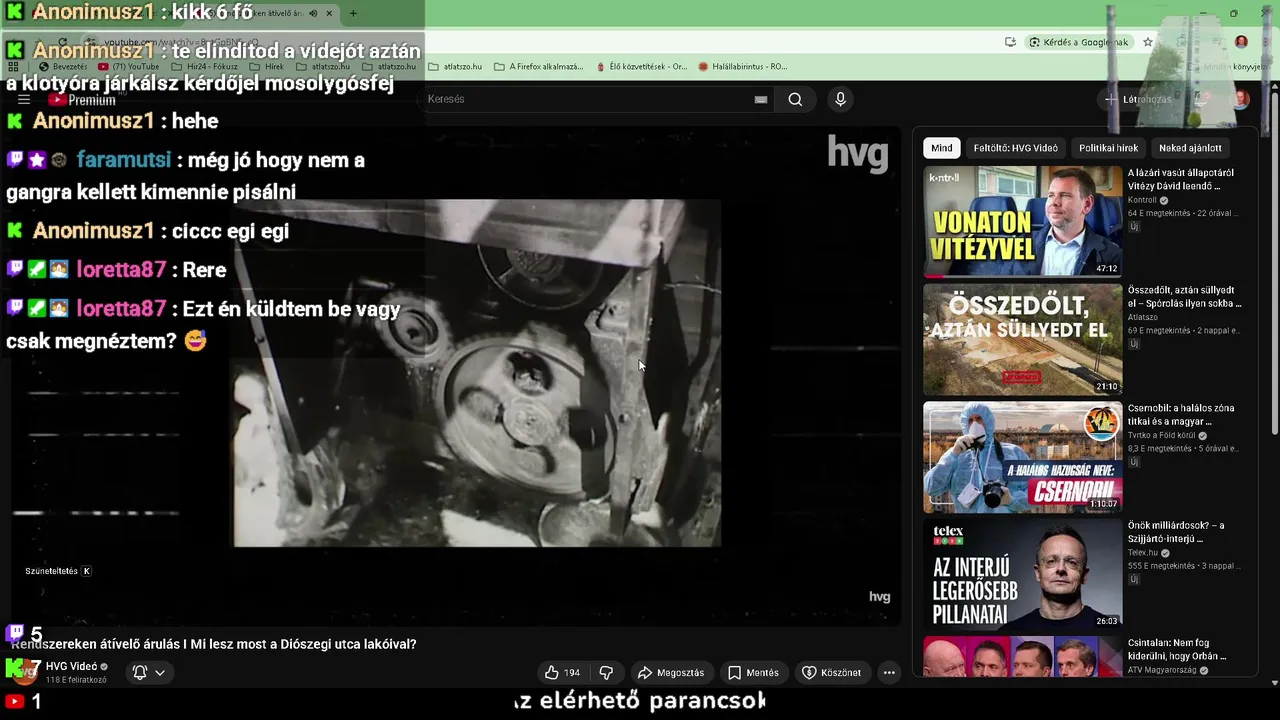The width and height of the screenshot is (1280, 720).
Task: Open the YouTube account avatar
Action: [1240, 99]
